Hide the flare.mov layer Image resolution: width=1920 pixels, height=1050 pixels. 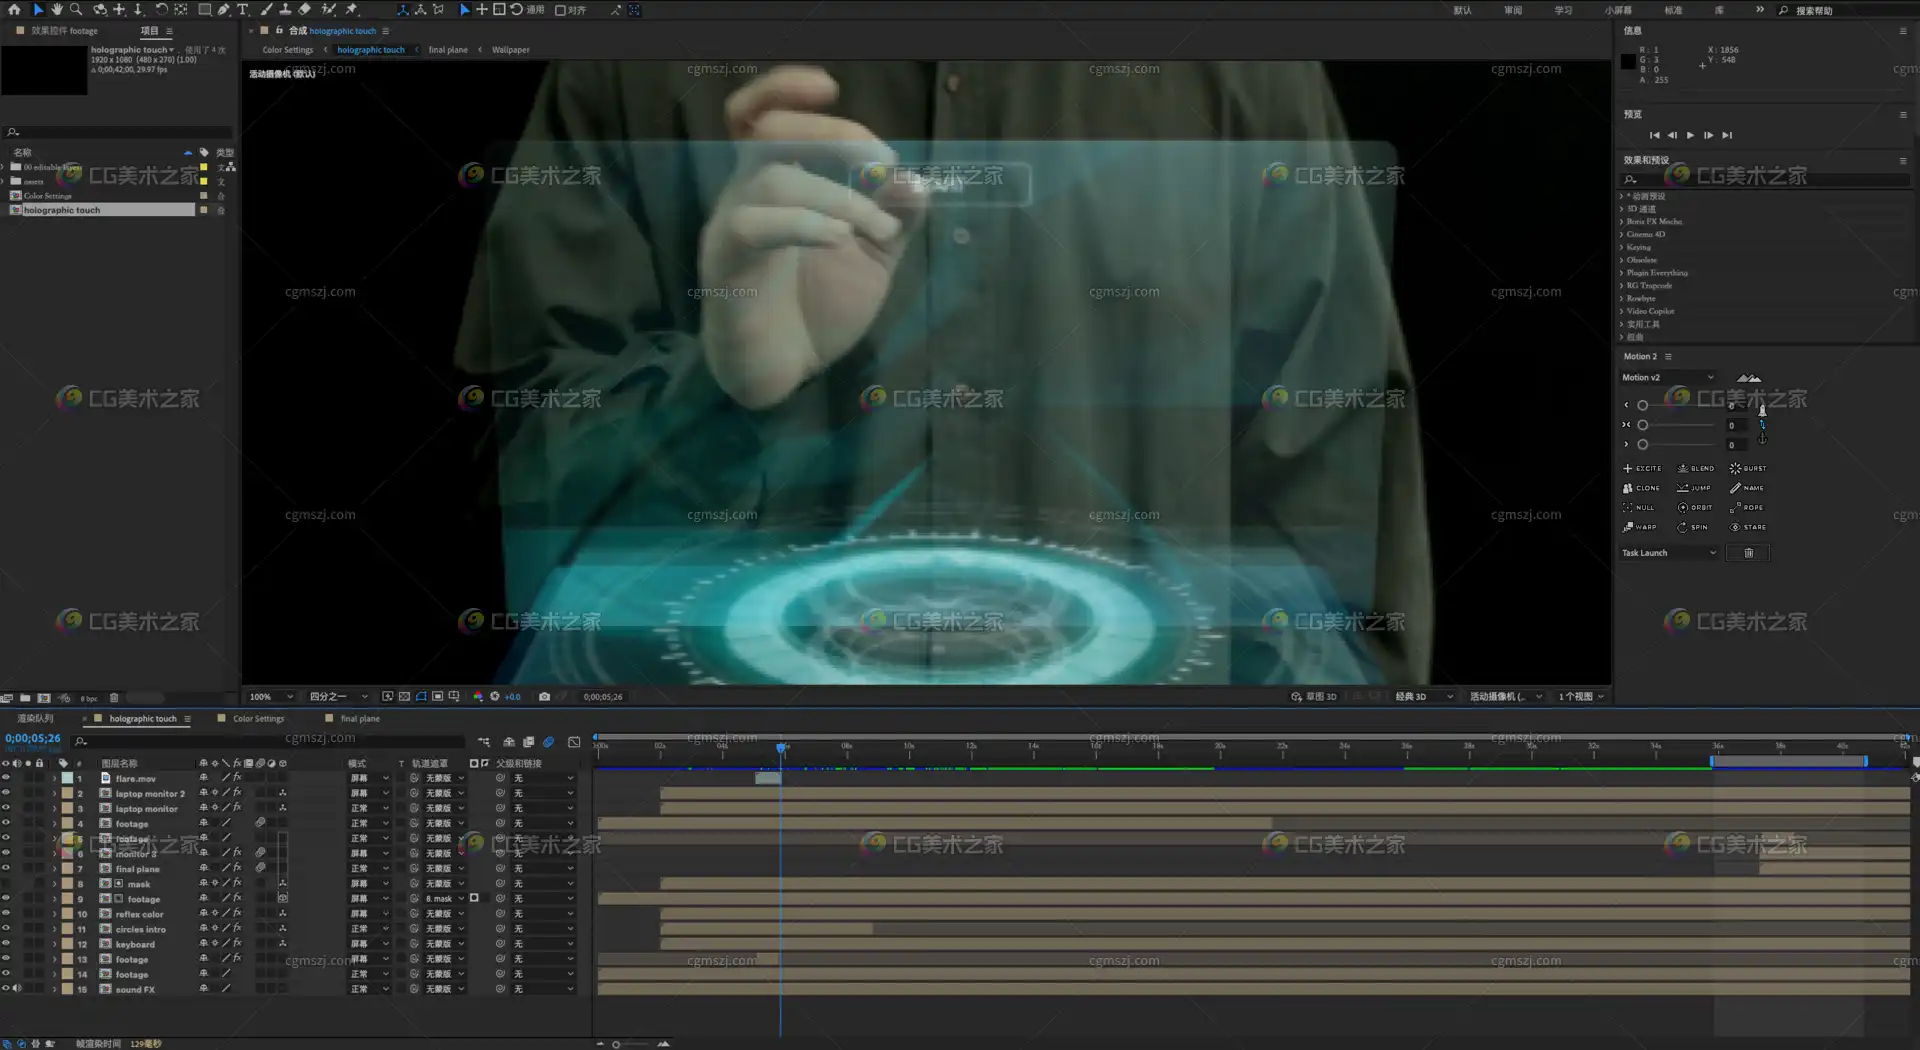point(6,778)
